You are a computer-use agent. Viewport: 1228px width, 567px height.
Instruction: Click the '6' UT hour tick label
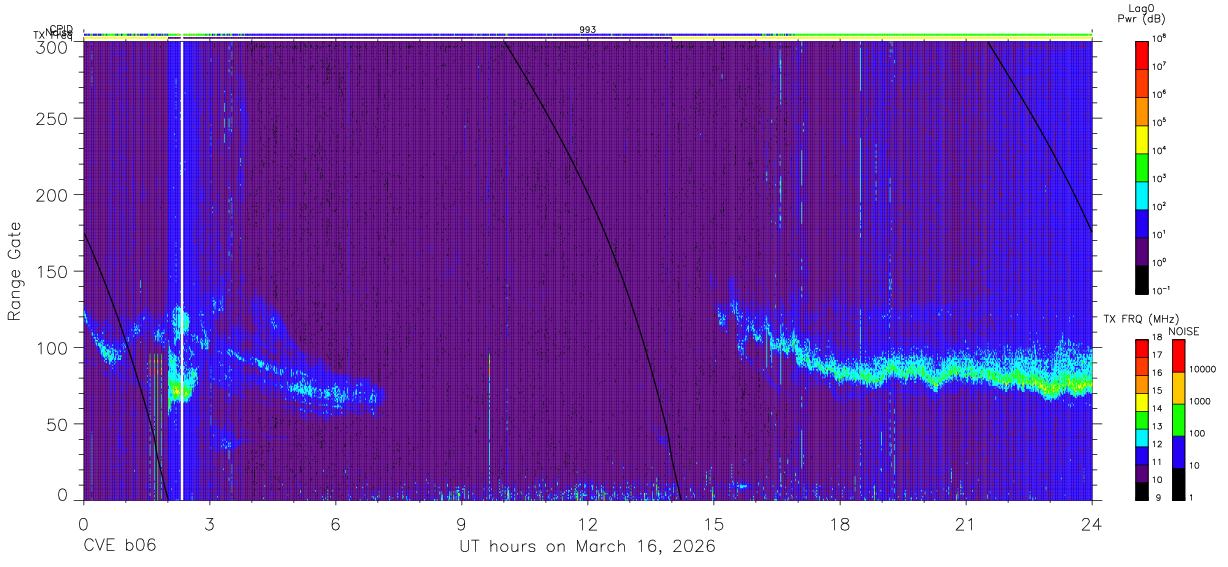335,523
